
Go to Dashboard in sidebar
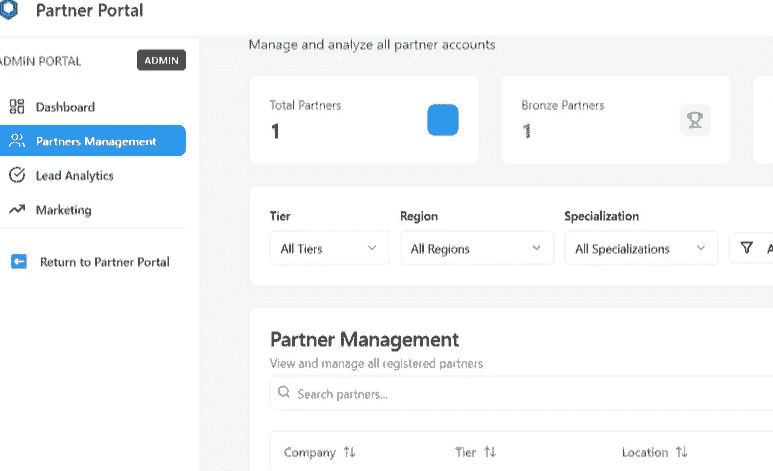click(65, 107)
